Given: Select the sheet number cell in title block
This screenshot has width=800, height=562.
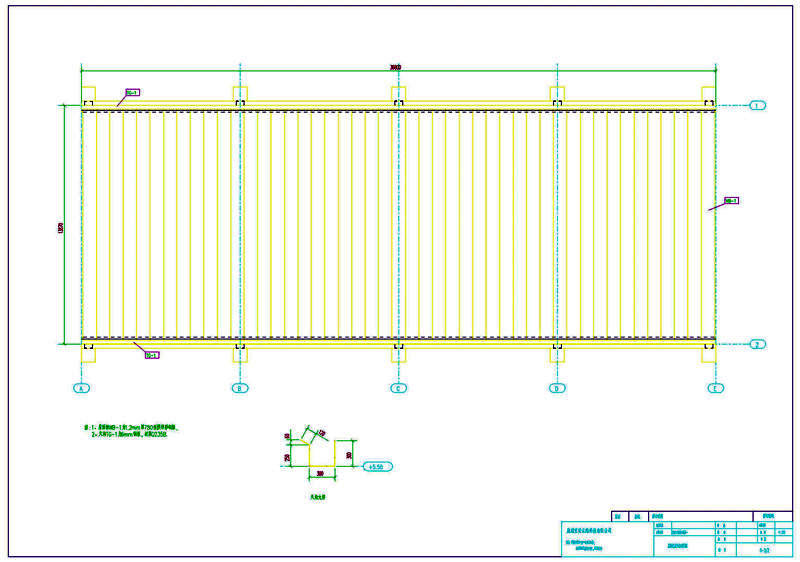Looking at the screenshot, I should pos(764,550).
